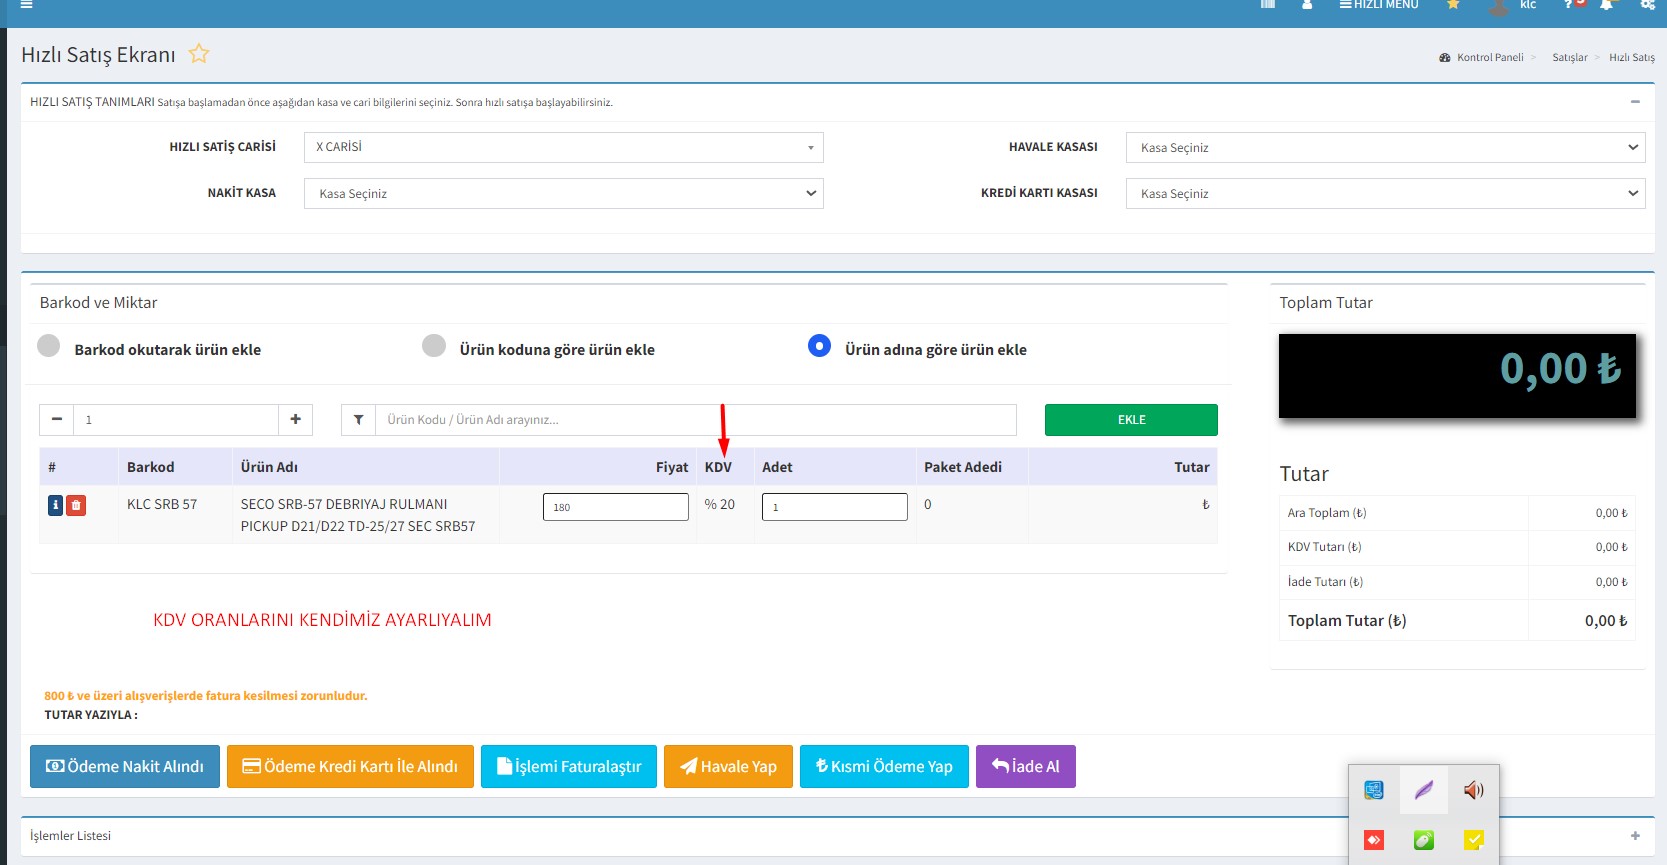The width and height of the screenshot is (1667, 865).
Task: Delete the KLC SRB 57 product row
Action: [76, 506]
